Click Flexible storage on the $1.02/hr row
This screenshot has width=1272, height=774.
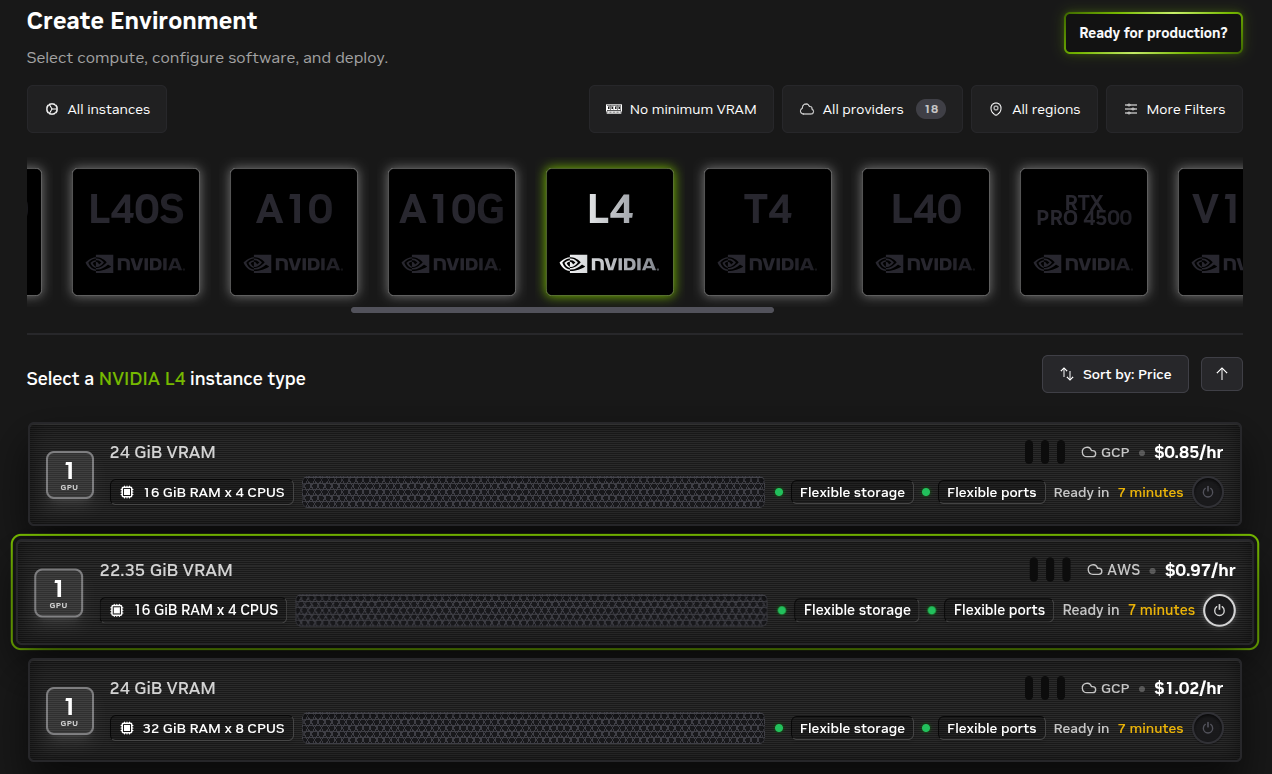(x=852, y=728)
